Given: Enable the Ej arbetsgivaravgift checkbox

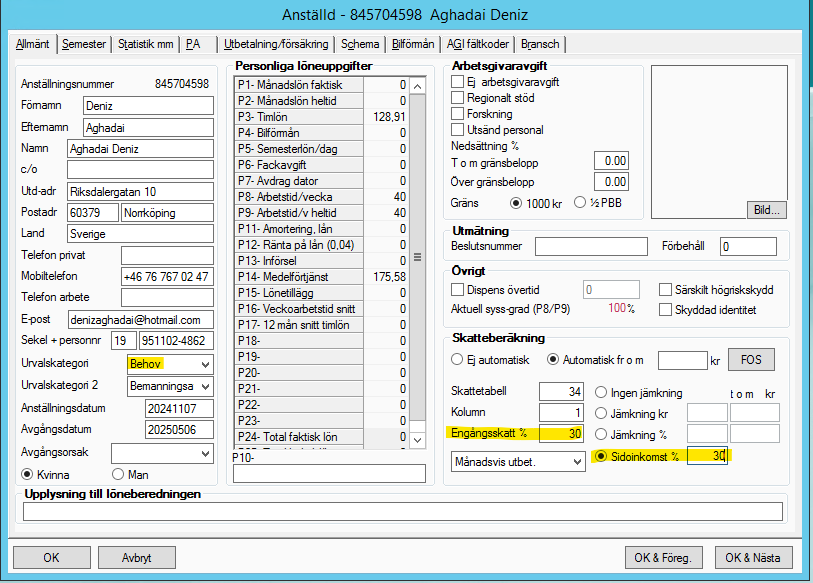Looking at the screenshot, I should (458, 82).
